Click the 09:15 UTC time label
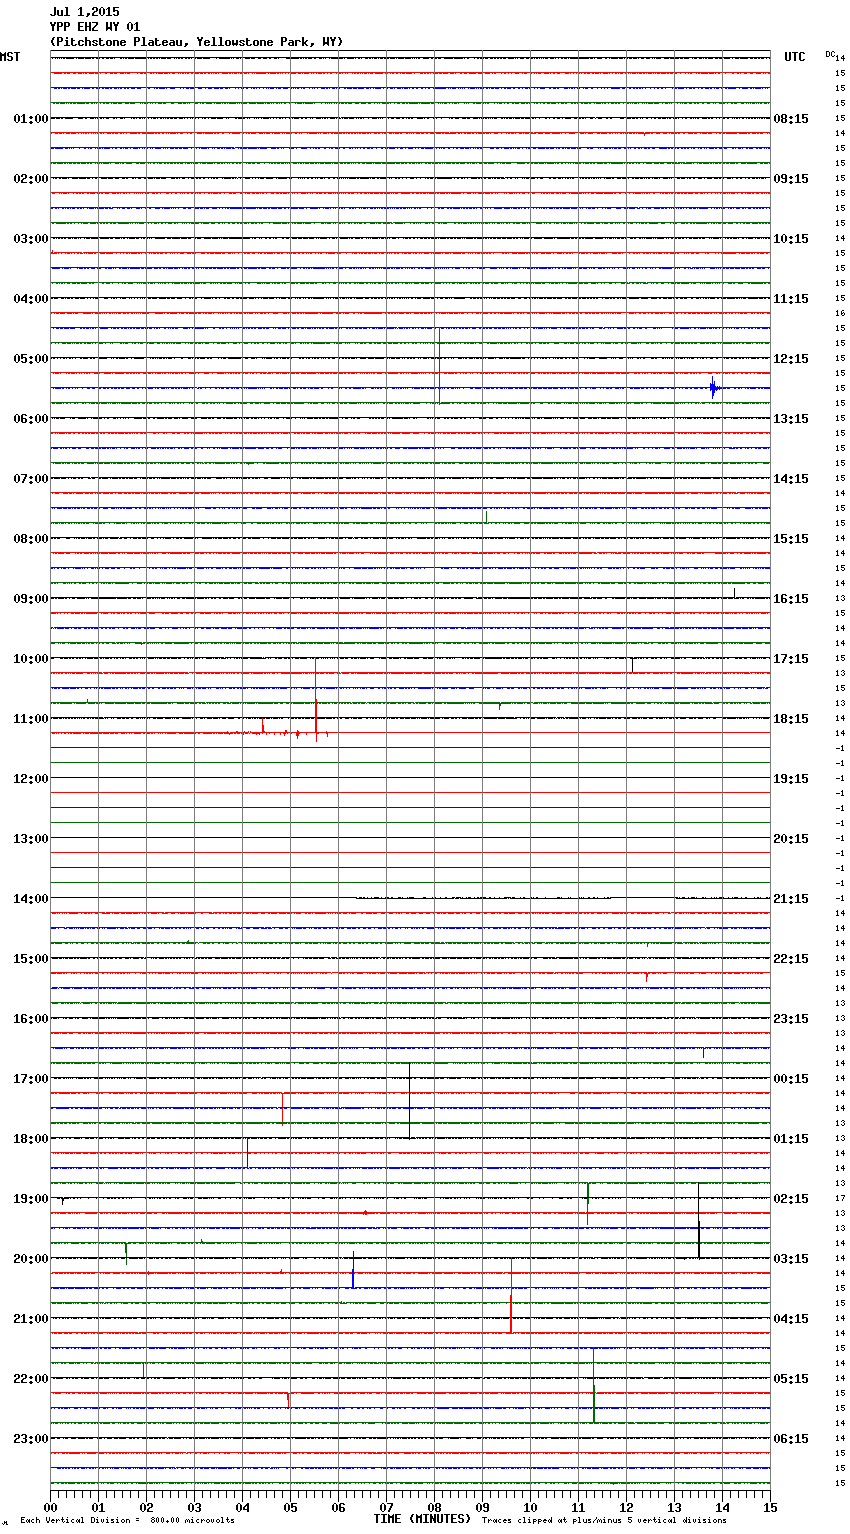850x1534 pixels. pyautogui.click(x=791, y=179)
